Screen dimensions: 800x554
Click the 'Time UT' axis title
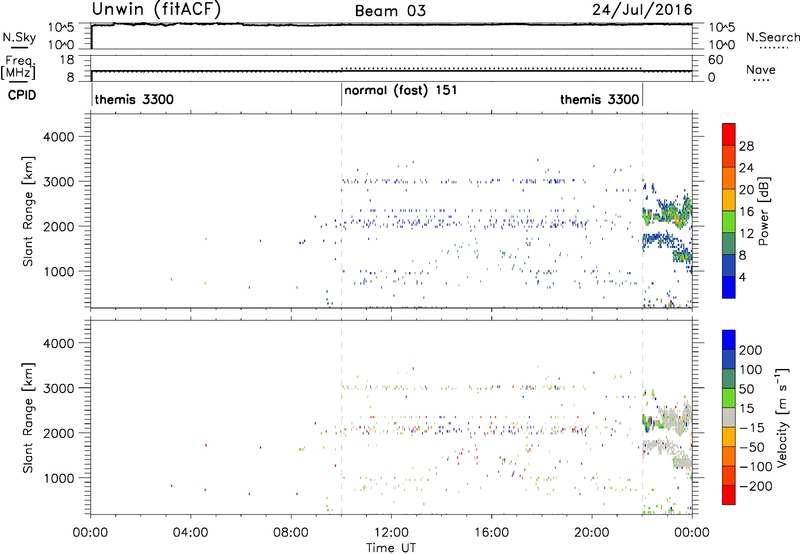coord(391,548)
